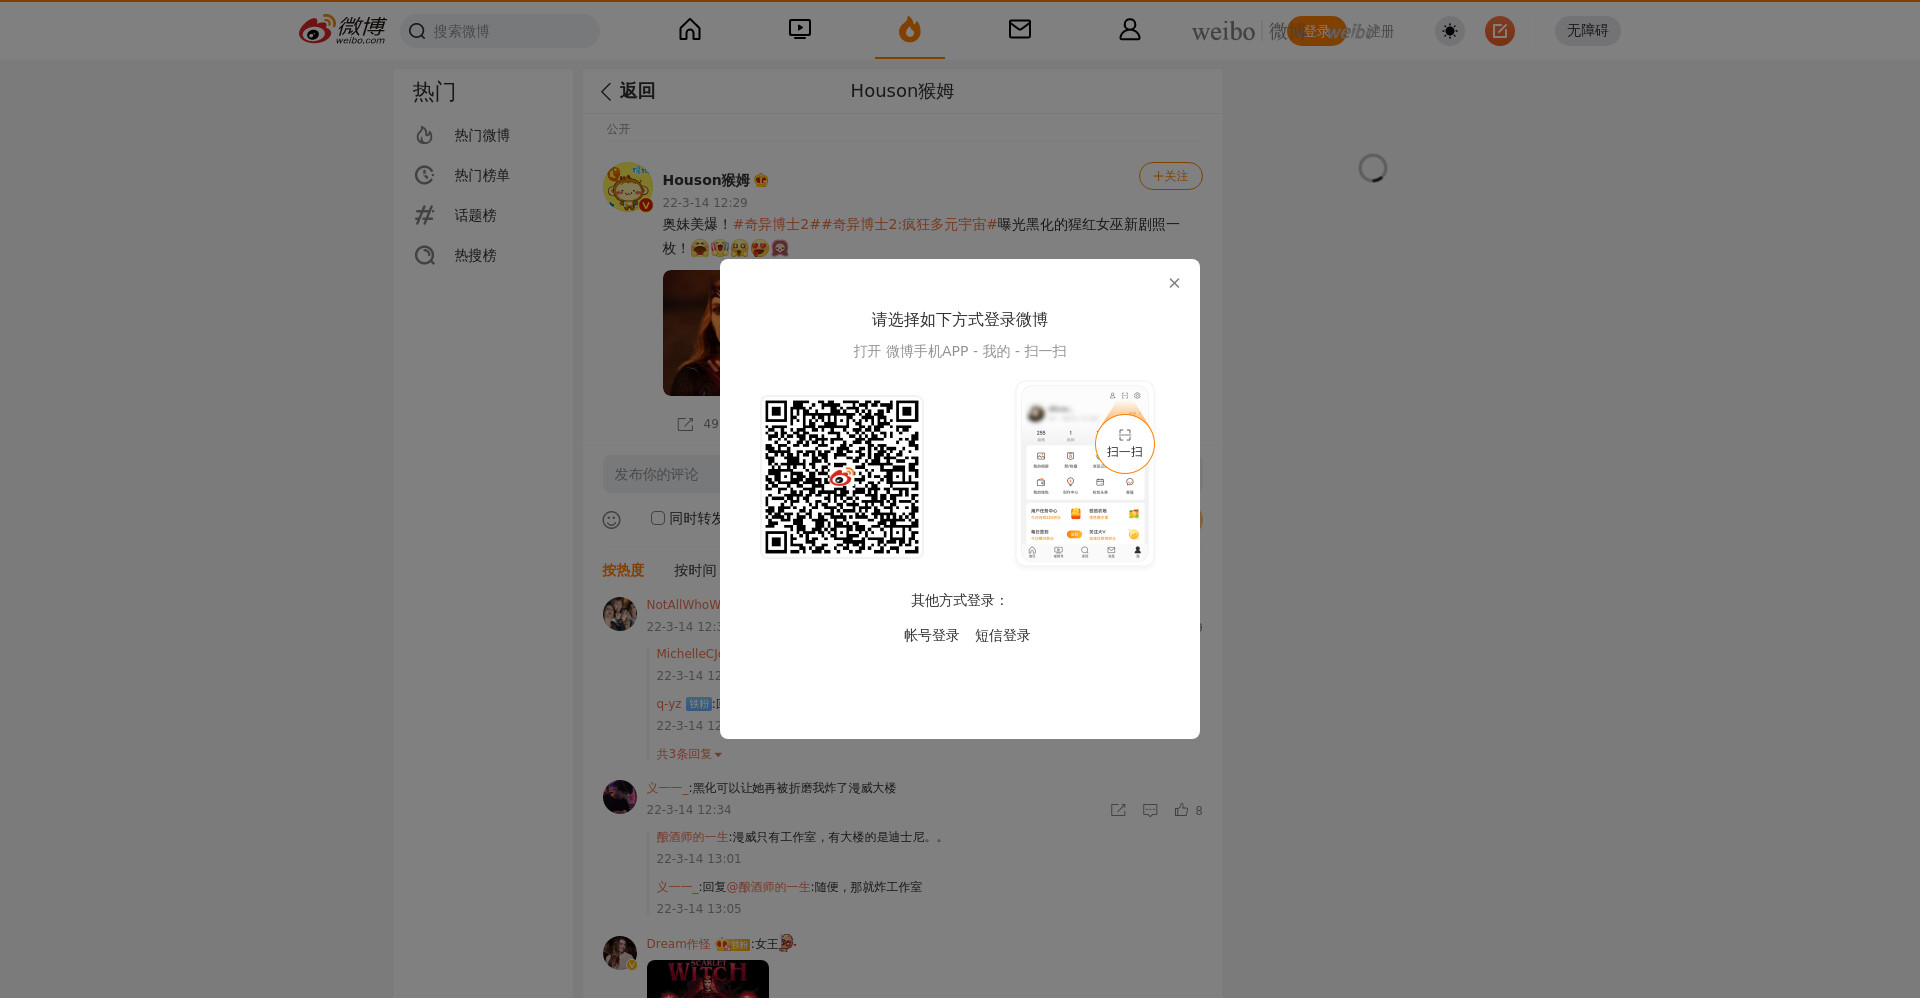
Task: Close the login QR code dialog
Action: click(x=1174, y=283)
